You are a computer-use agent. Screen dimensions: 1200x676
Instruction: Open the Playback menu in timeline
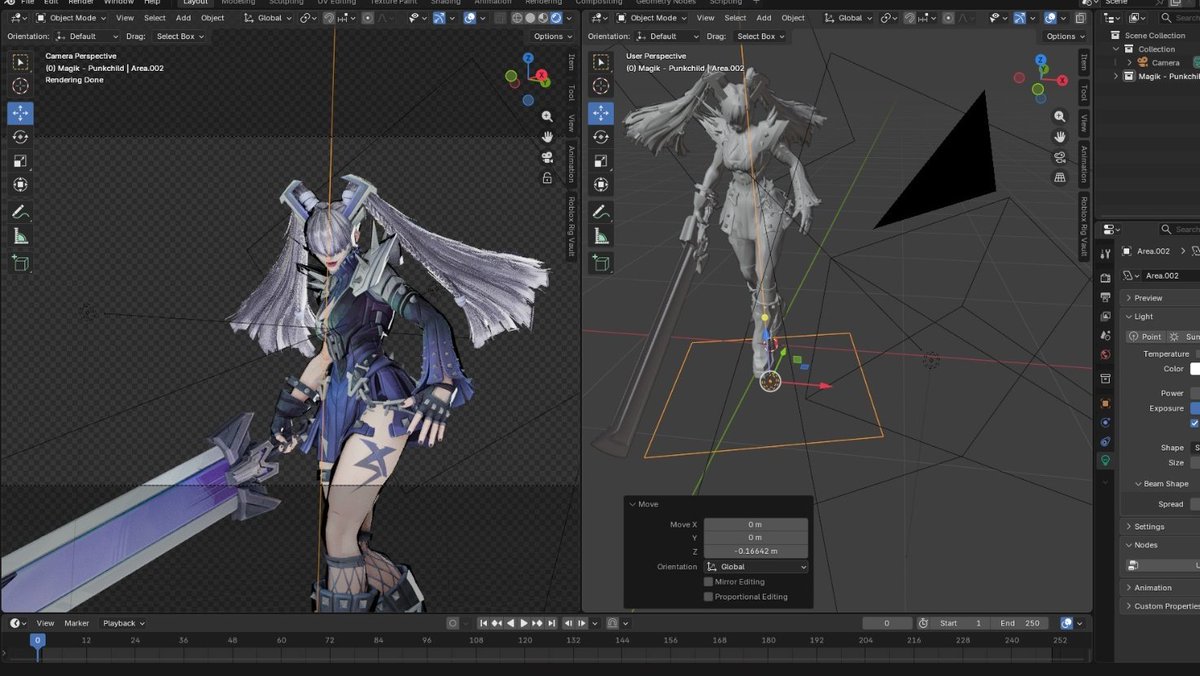click(123, 623)
